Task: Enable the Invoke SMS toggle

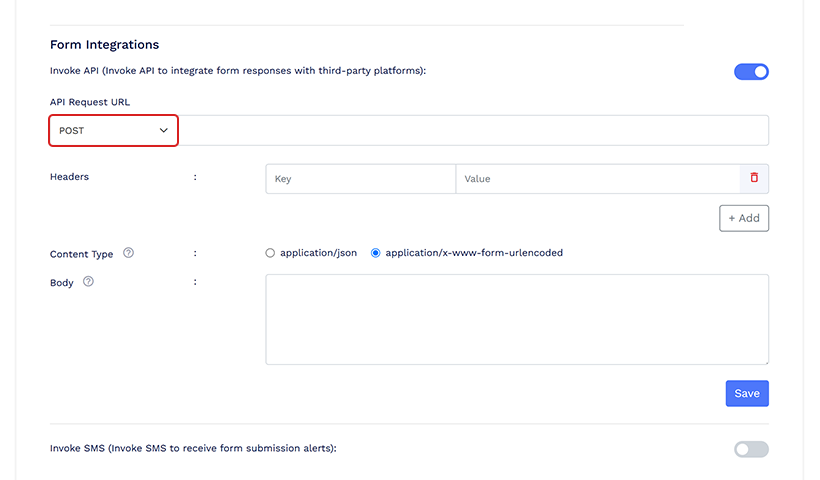Action: [x=751, y=449]
